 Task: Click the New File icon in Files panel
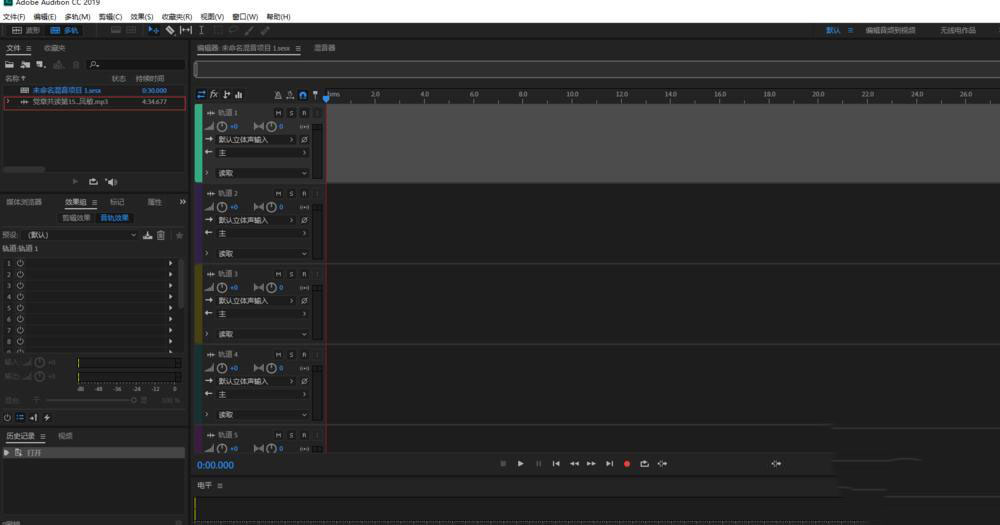coord(41,64)
